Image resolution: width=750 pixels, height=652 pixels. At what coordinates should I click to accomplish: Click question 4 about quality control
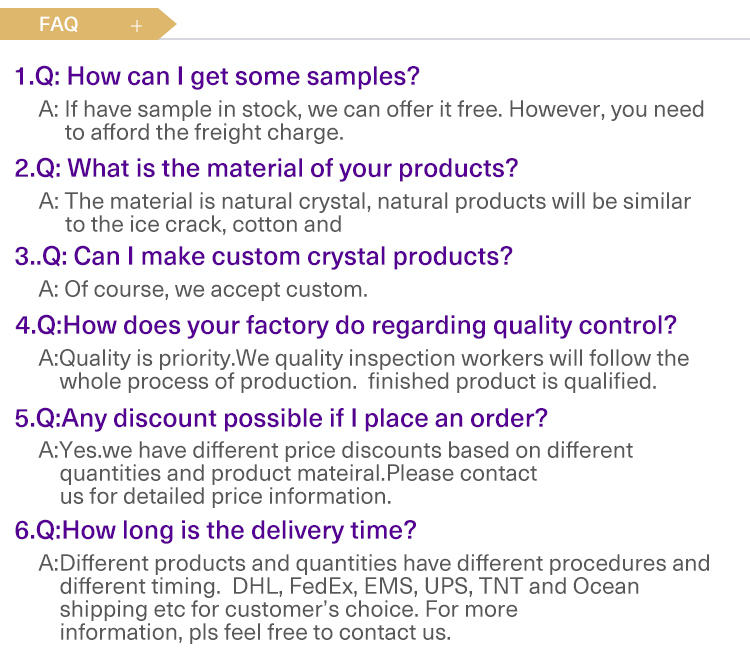pyautogui.click(x=346, y=326)
